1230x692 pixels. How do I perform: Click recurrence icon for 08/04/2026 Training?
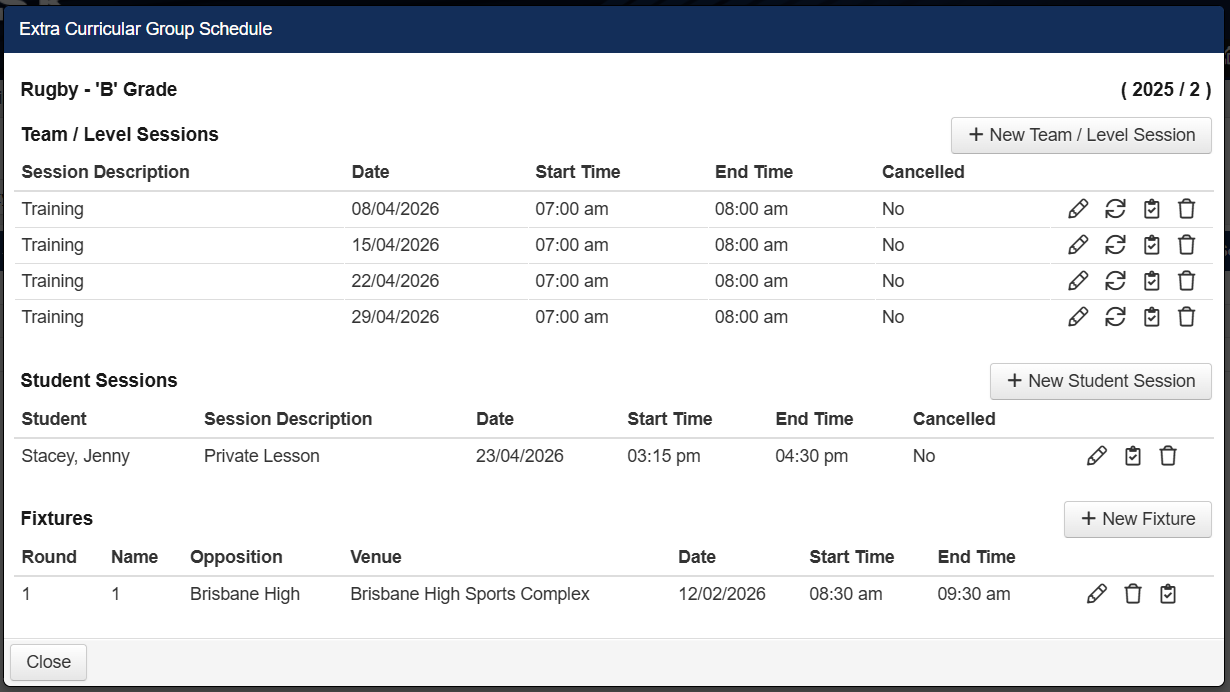1115,209
